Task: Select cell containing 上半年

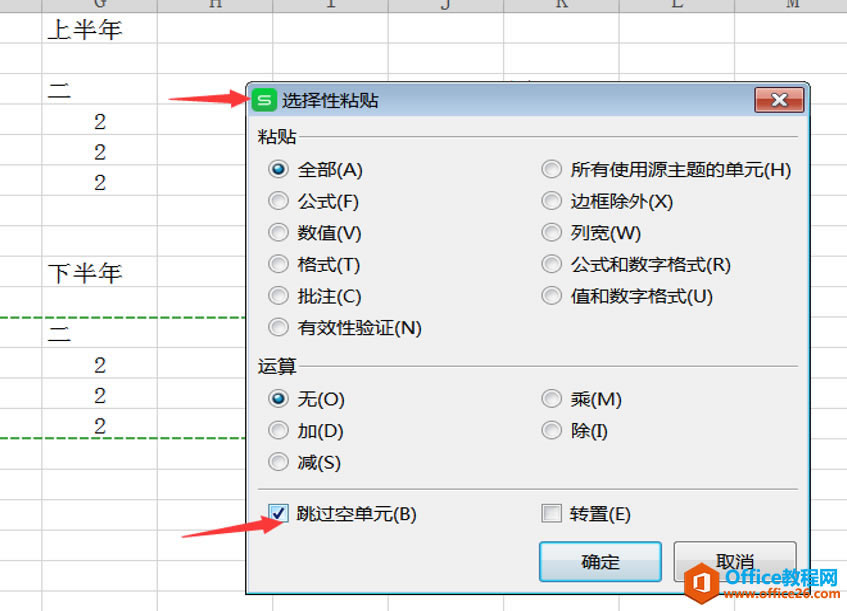Action: click(99, 28)
